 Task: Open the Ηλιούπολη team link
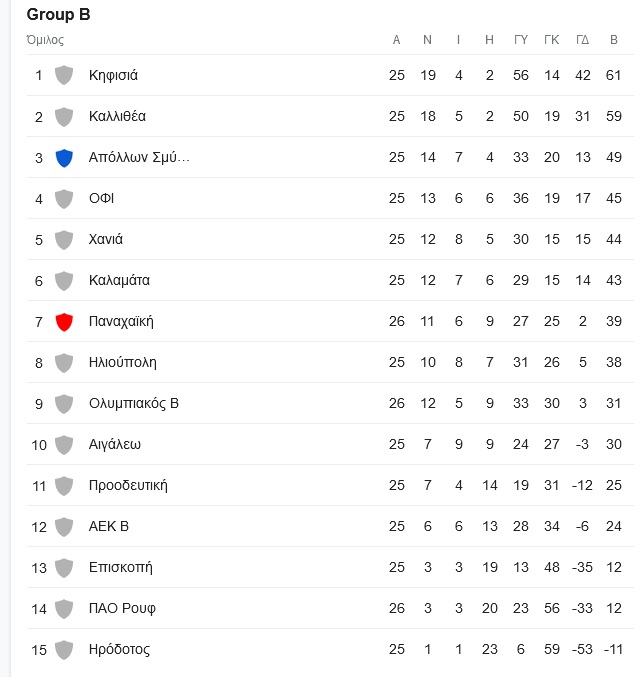pyautogui.click(x=123, y=362)
